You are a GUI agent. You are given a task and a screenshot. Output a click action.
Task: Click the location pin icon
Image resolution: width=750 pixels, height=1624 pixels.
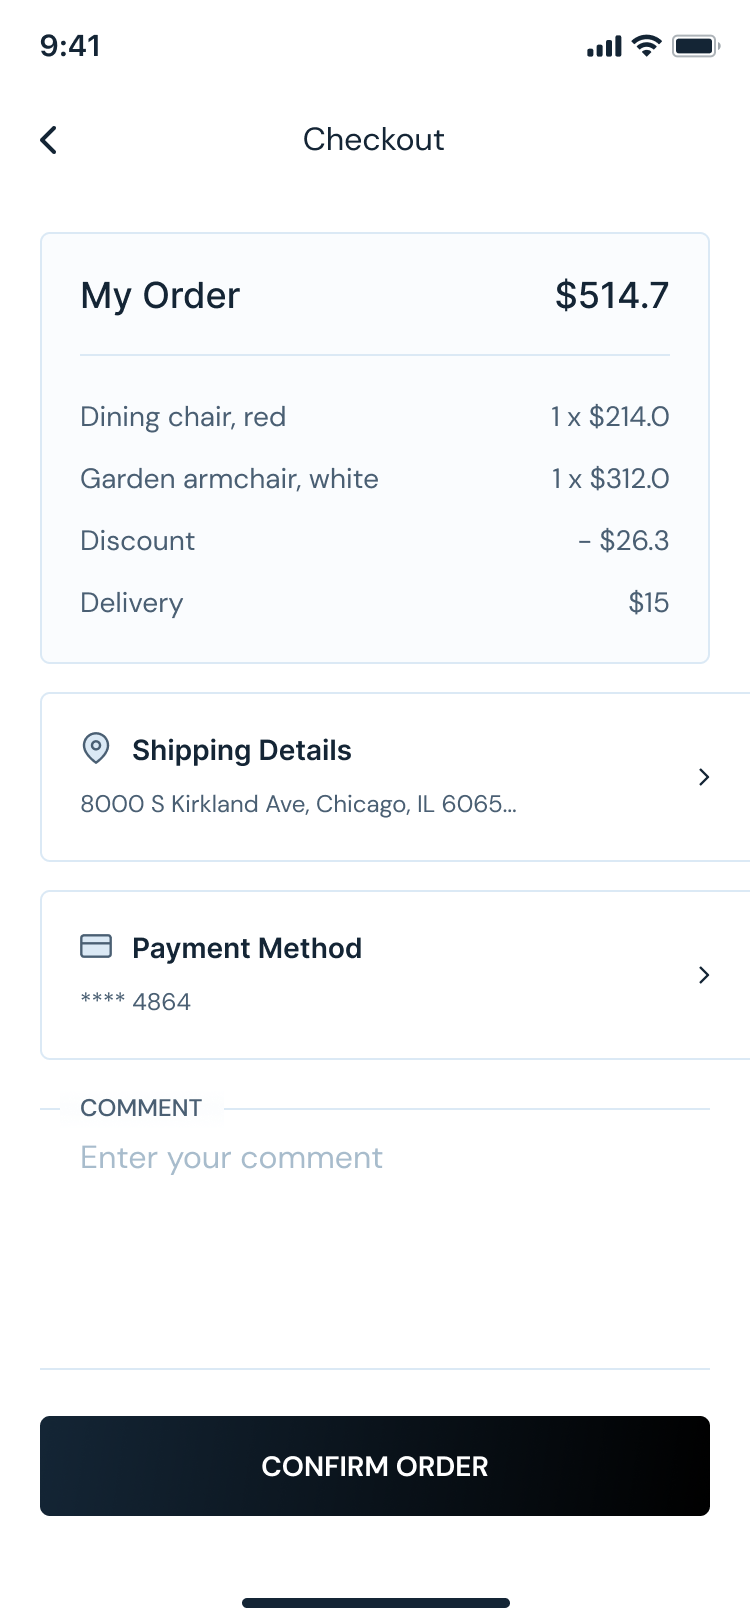[x=96, y=748]
